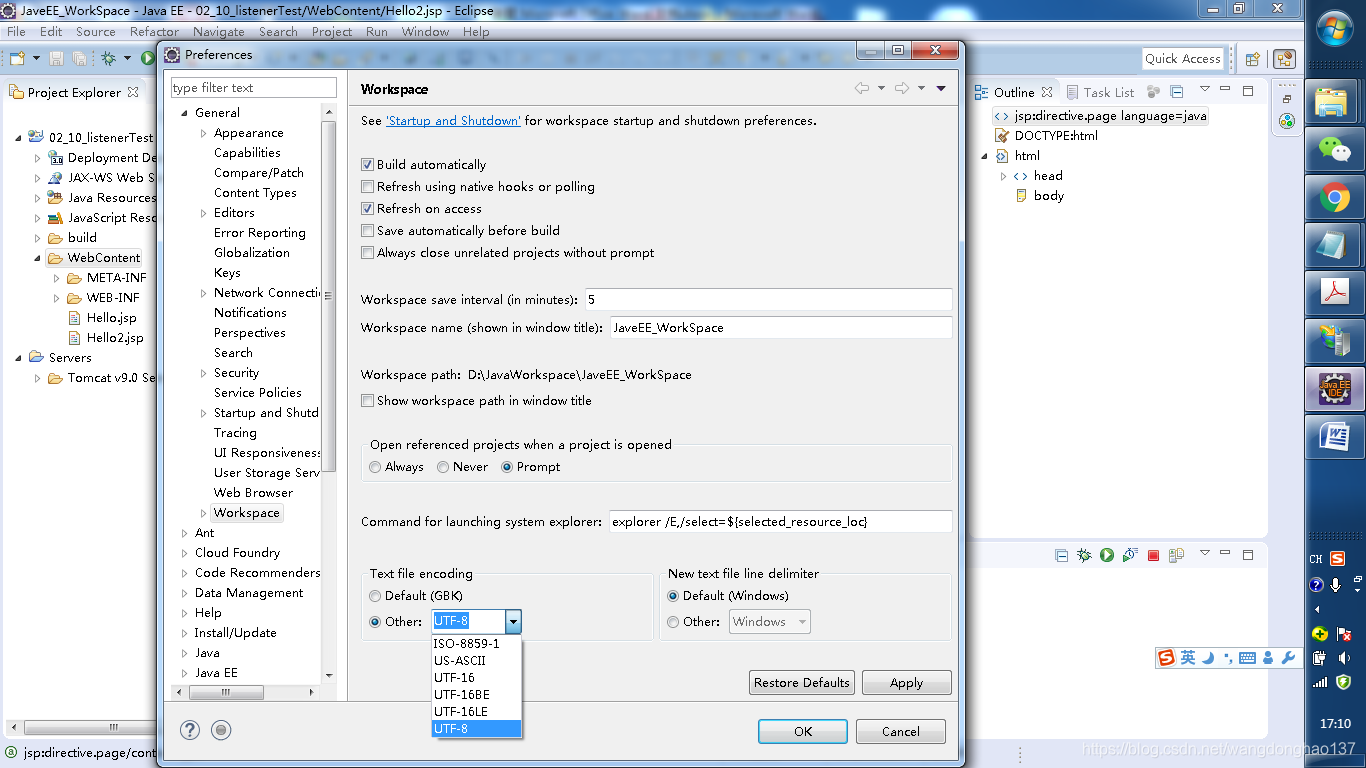The height and width of the screenshot is (768, 1366).
Task: Expand the Java EE preferences node
Action: coord(185,673)
